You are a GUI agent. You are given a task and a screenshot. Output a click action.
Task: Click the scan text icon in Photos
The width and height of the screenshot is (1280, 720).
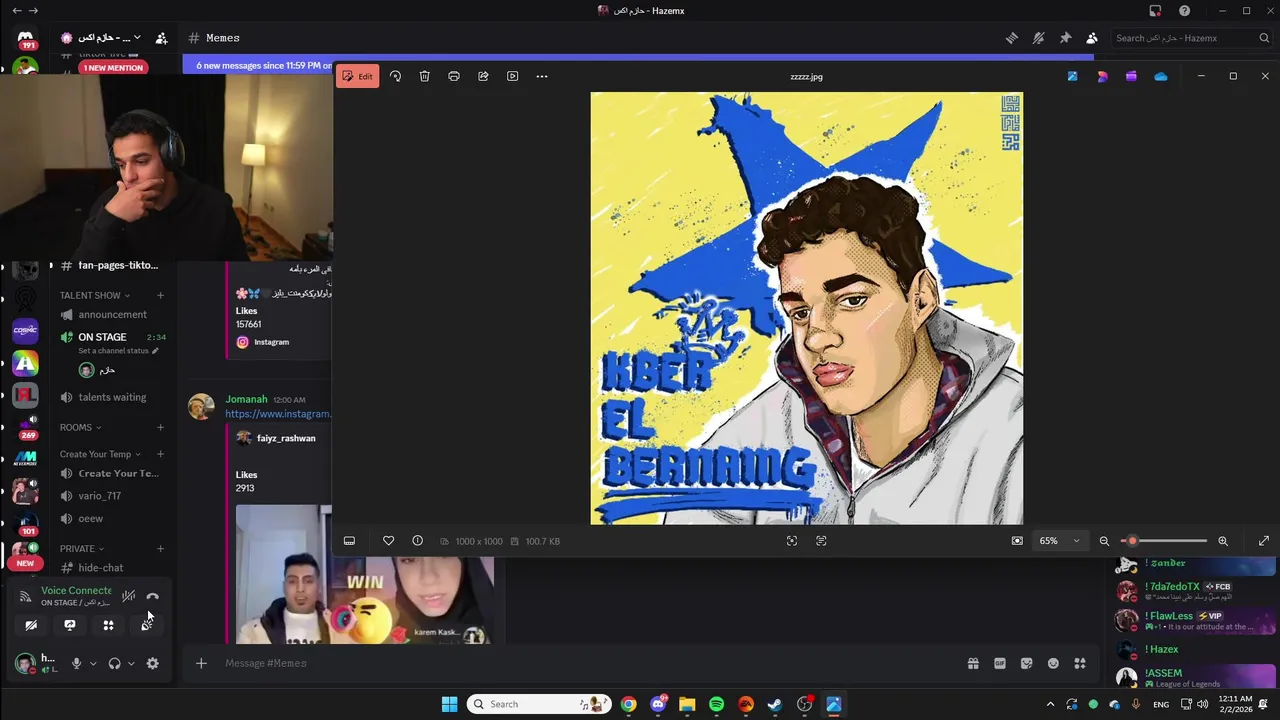[x=821, y=541]
